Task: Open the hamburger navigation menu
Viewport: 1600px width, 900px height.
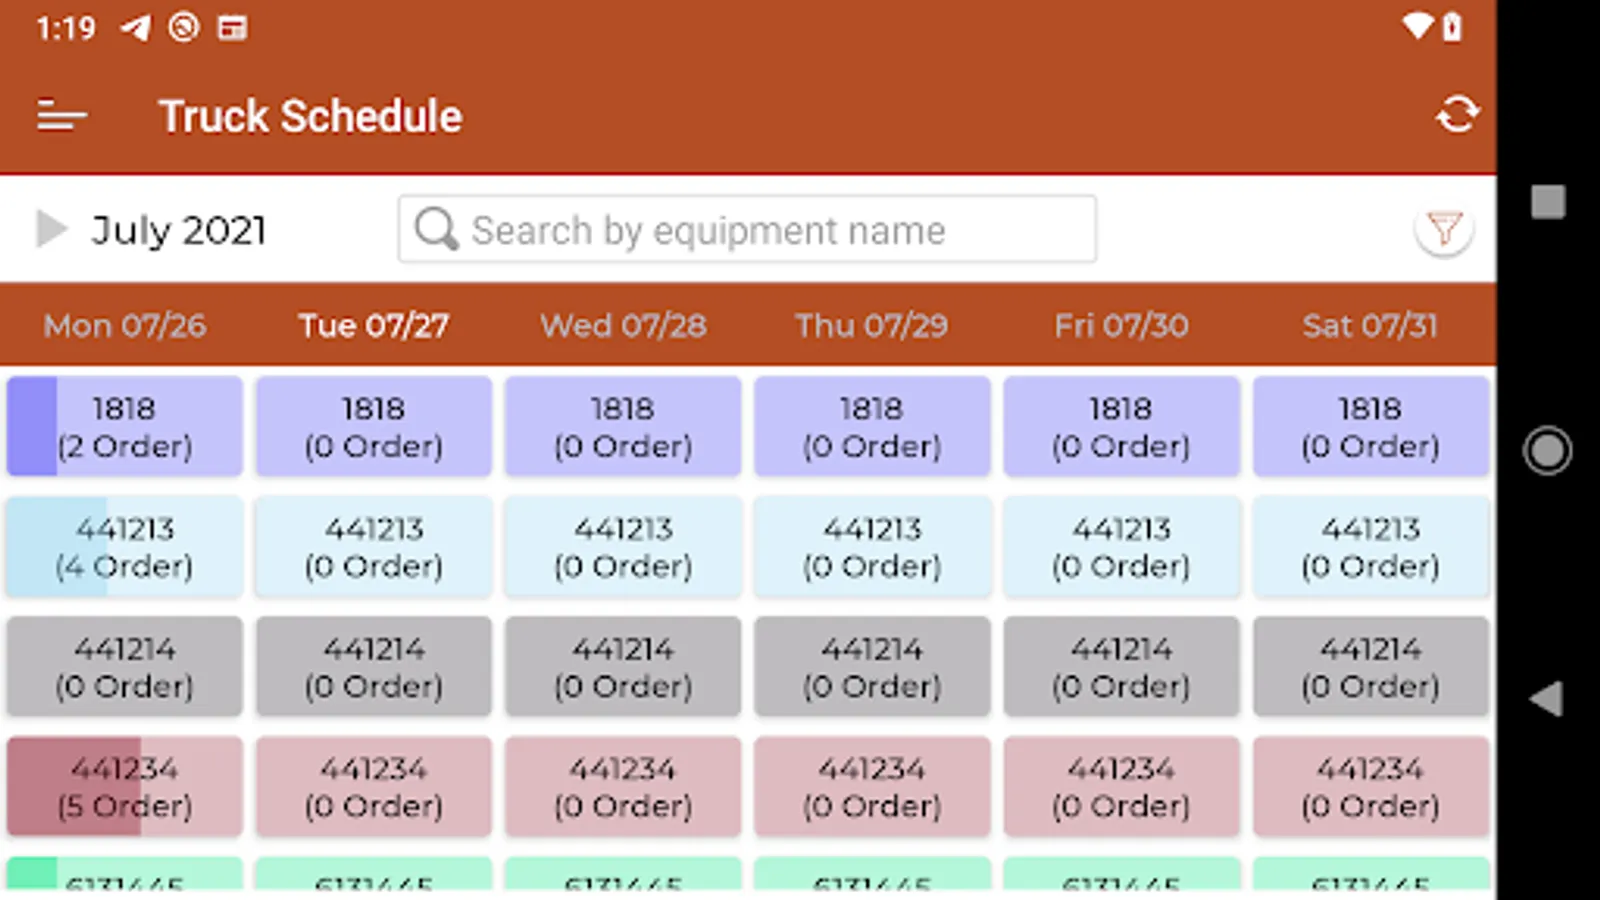Action: click(x=62, y=116)
